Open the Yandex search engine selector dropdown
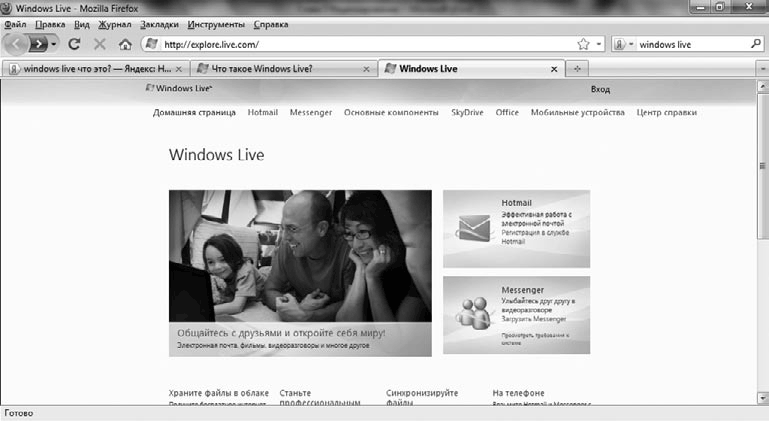Viewport: 769px width, 421px height. pyautogui.click(x=624, y=44)
